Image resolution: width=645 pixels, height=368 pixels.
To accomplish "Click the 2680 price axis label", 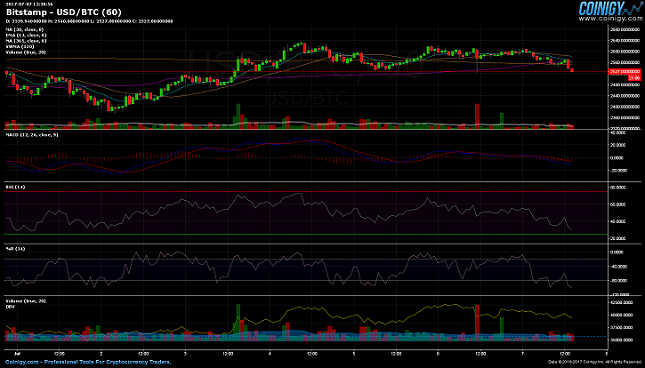I will tap(626, 30).
